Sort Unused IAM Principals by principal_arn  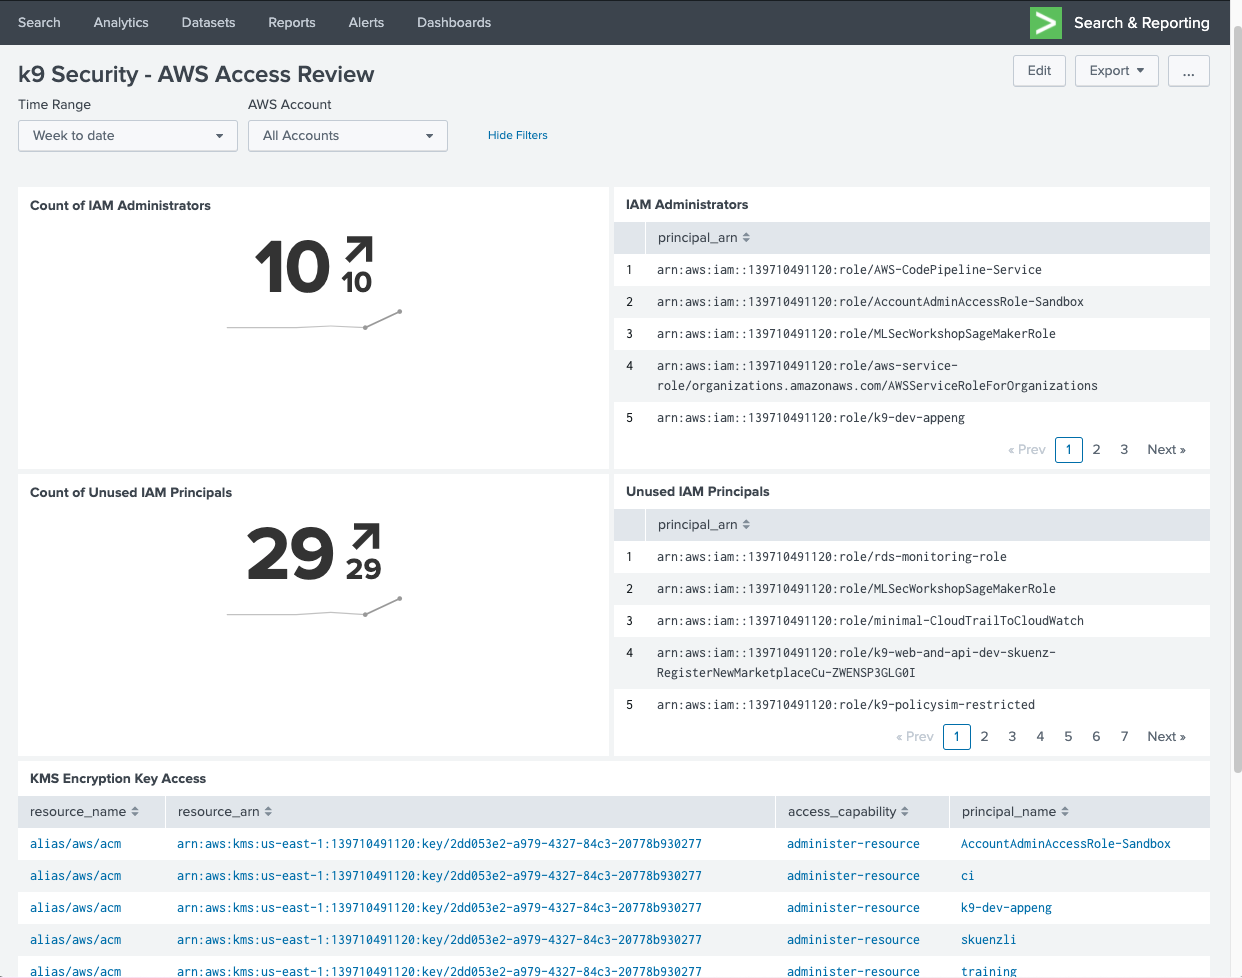coord(704,525)
